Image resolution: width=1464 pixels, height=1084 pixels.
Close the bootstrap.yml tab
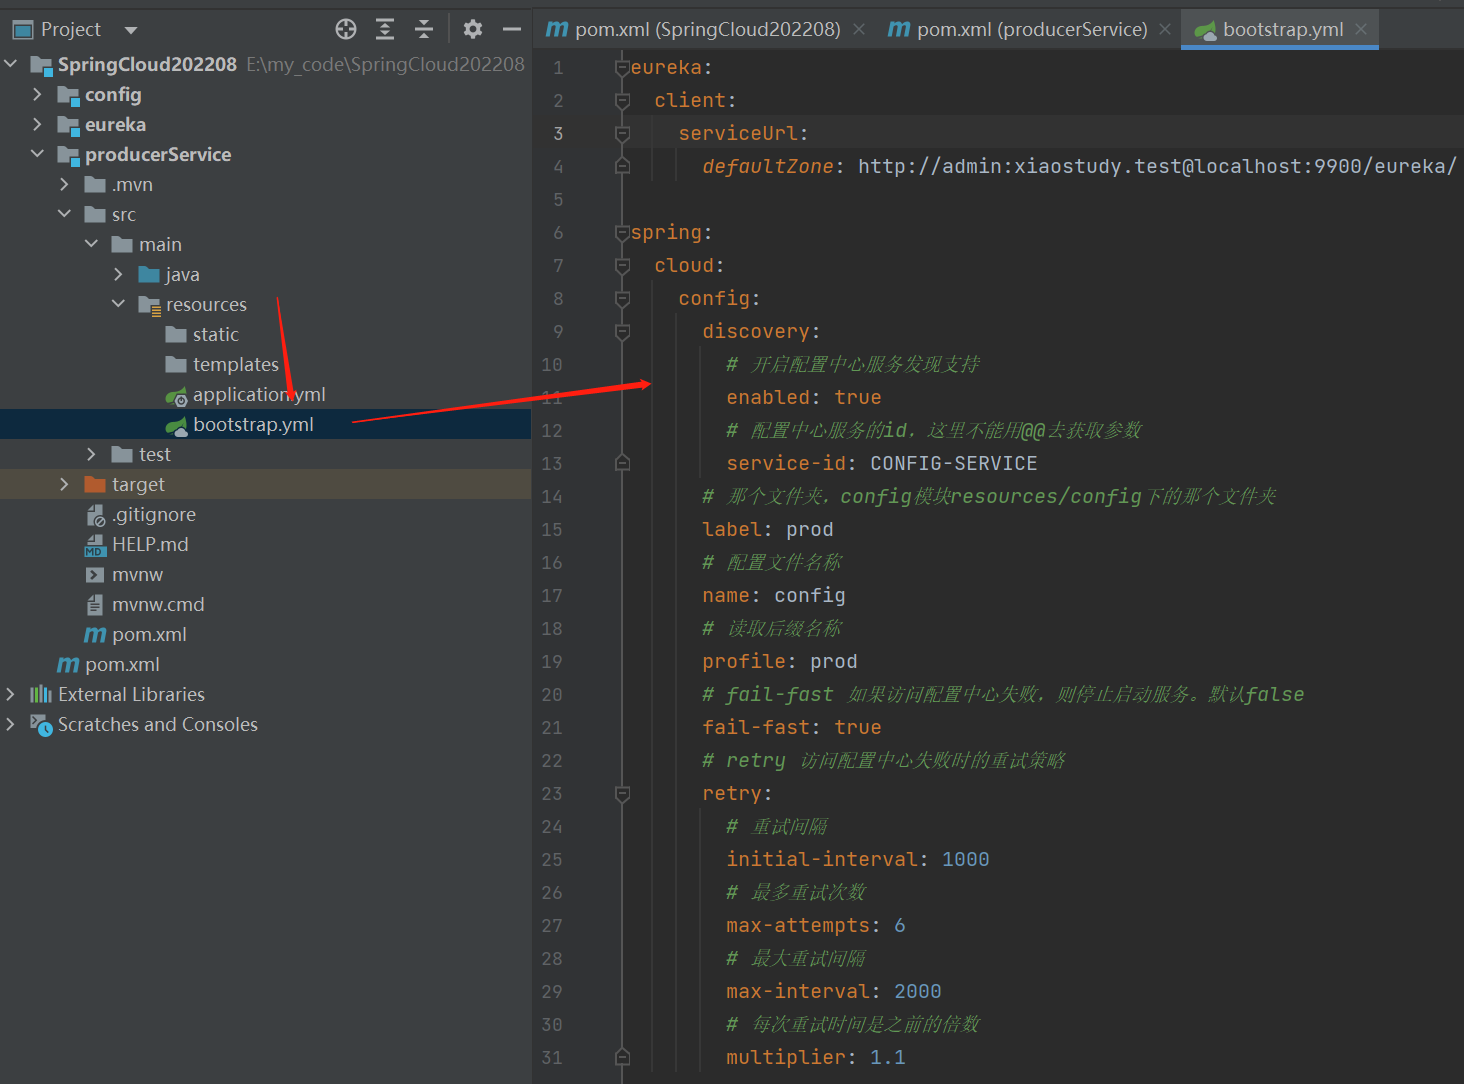click(1361, 30)
